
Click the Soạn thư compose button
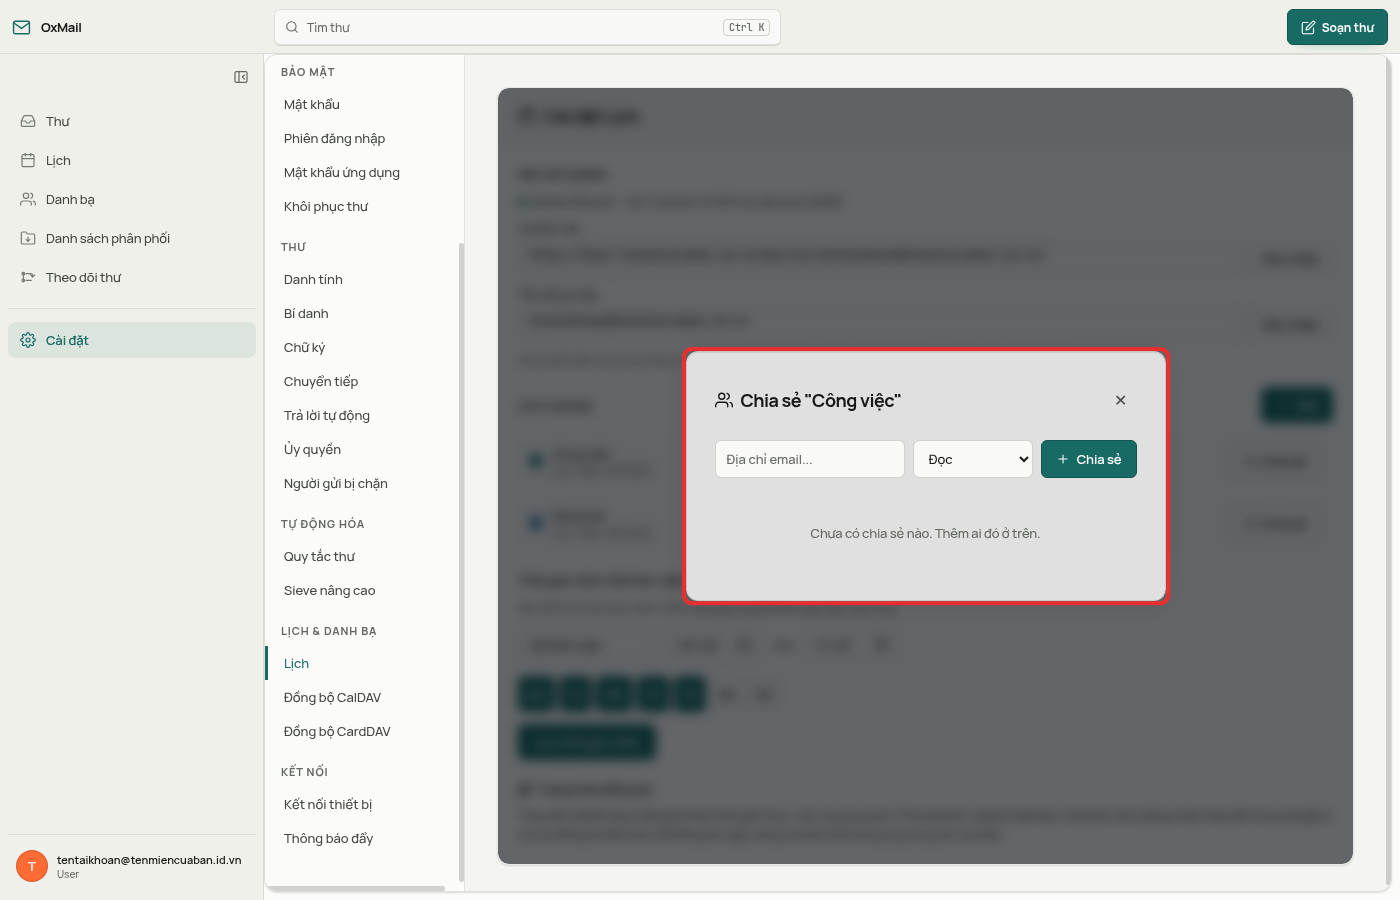1337,27
